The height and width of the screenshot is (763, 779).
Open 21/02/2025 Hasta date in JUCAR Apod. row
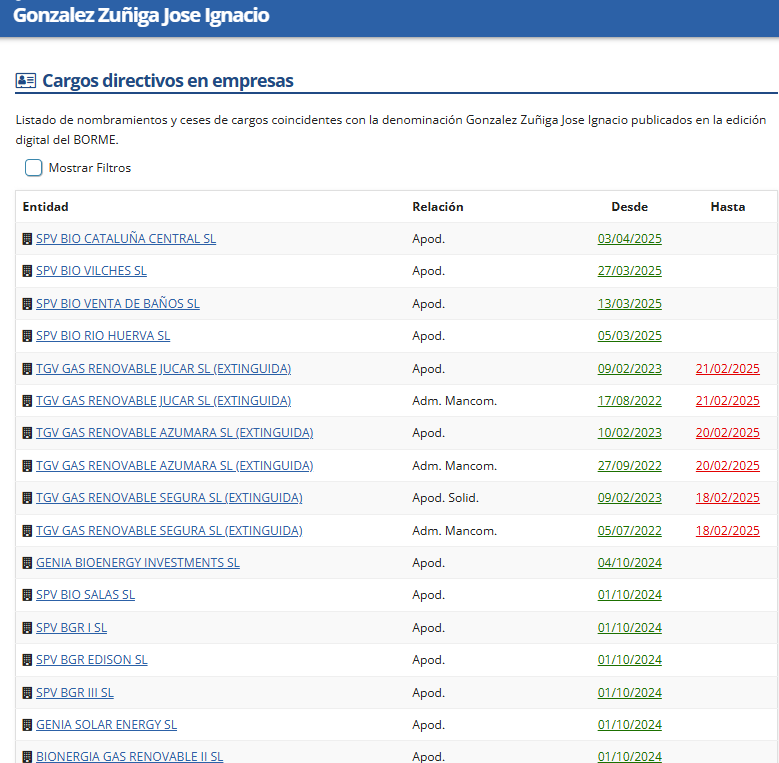pyautogui.click(x=727, y=369)
